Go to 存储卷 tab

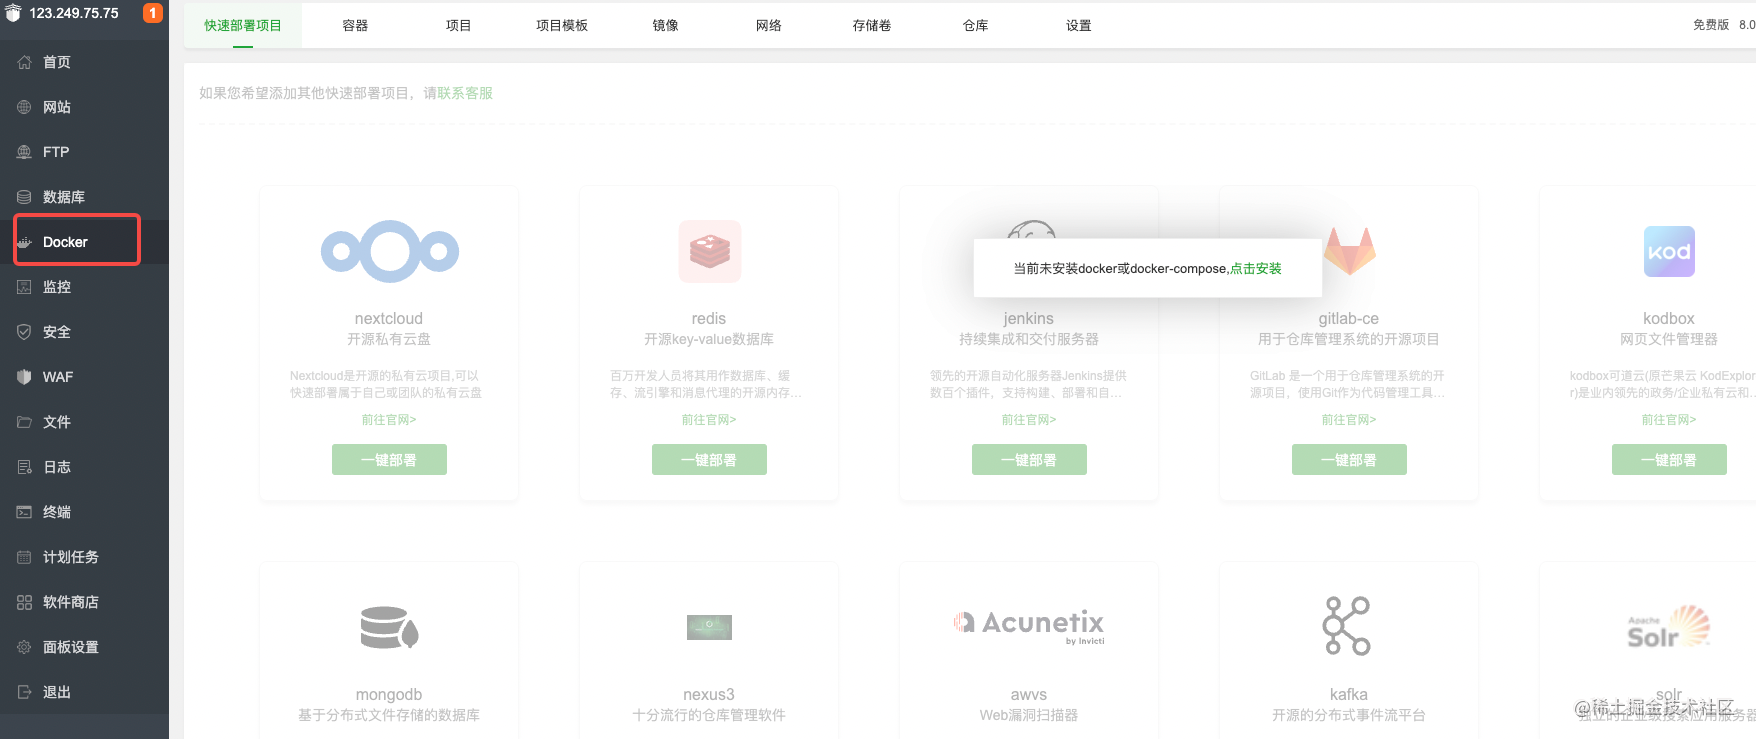click(872, 25)
